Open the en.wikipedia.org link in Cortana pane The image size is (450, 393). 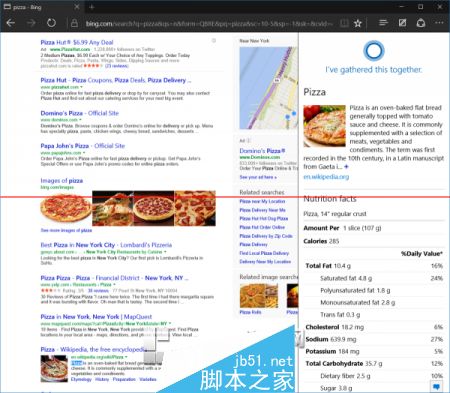326,177
